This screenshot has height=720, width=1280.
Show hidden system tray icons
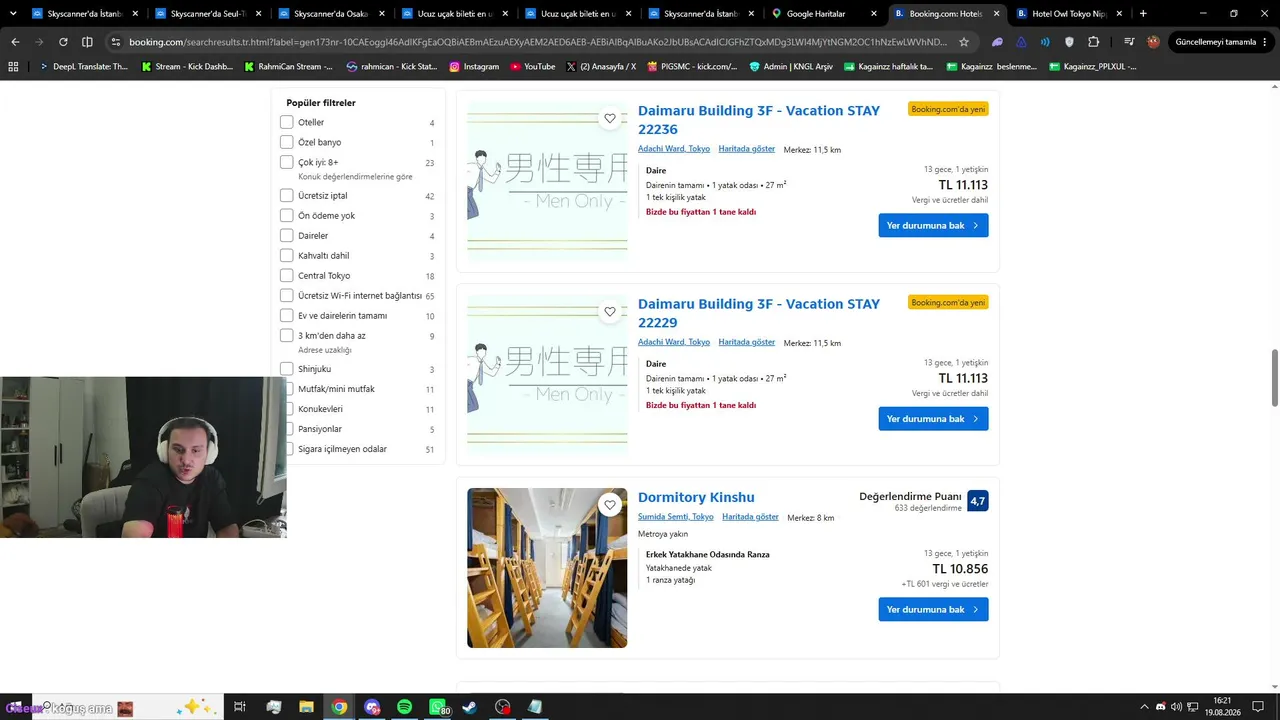click(x=1145, y=707)
